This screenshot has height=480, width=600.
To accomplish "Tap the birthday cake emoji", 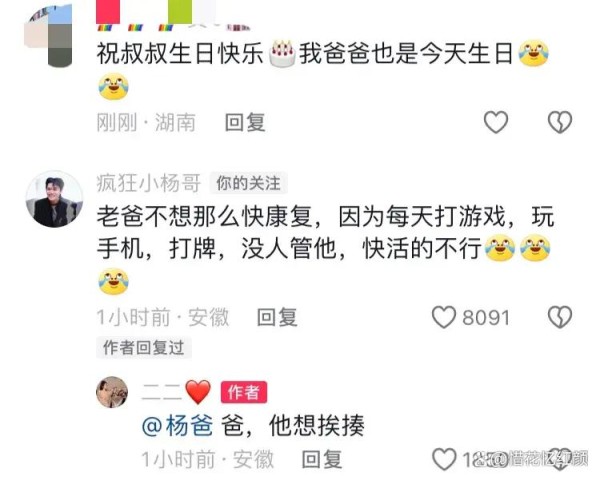I will tap(282, 53).
